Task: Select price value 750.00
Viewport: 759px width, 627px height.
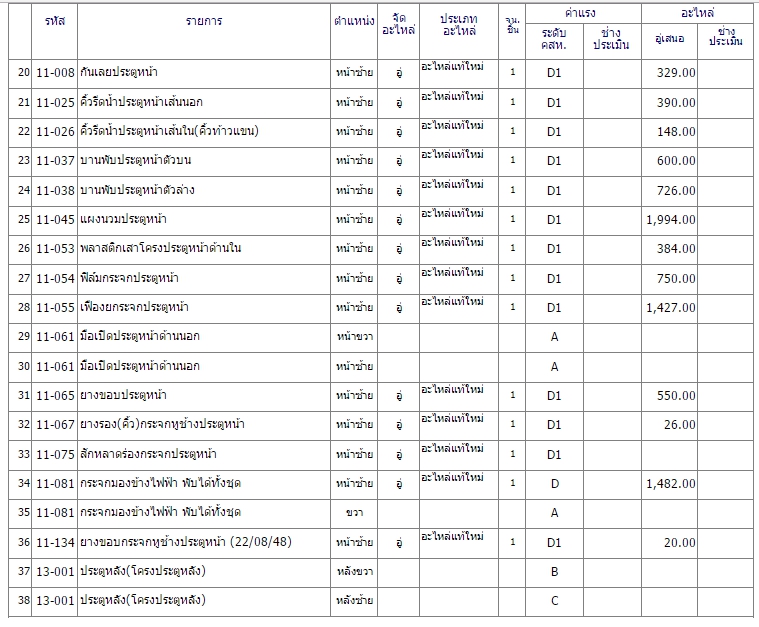Action: click(x=676, y=279)
